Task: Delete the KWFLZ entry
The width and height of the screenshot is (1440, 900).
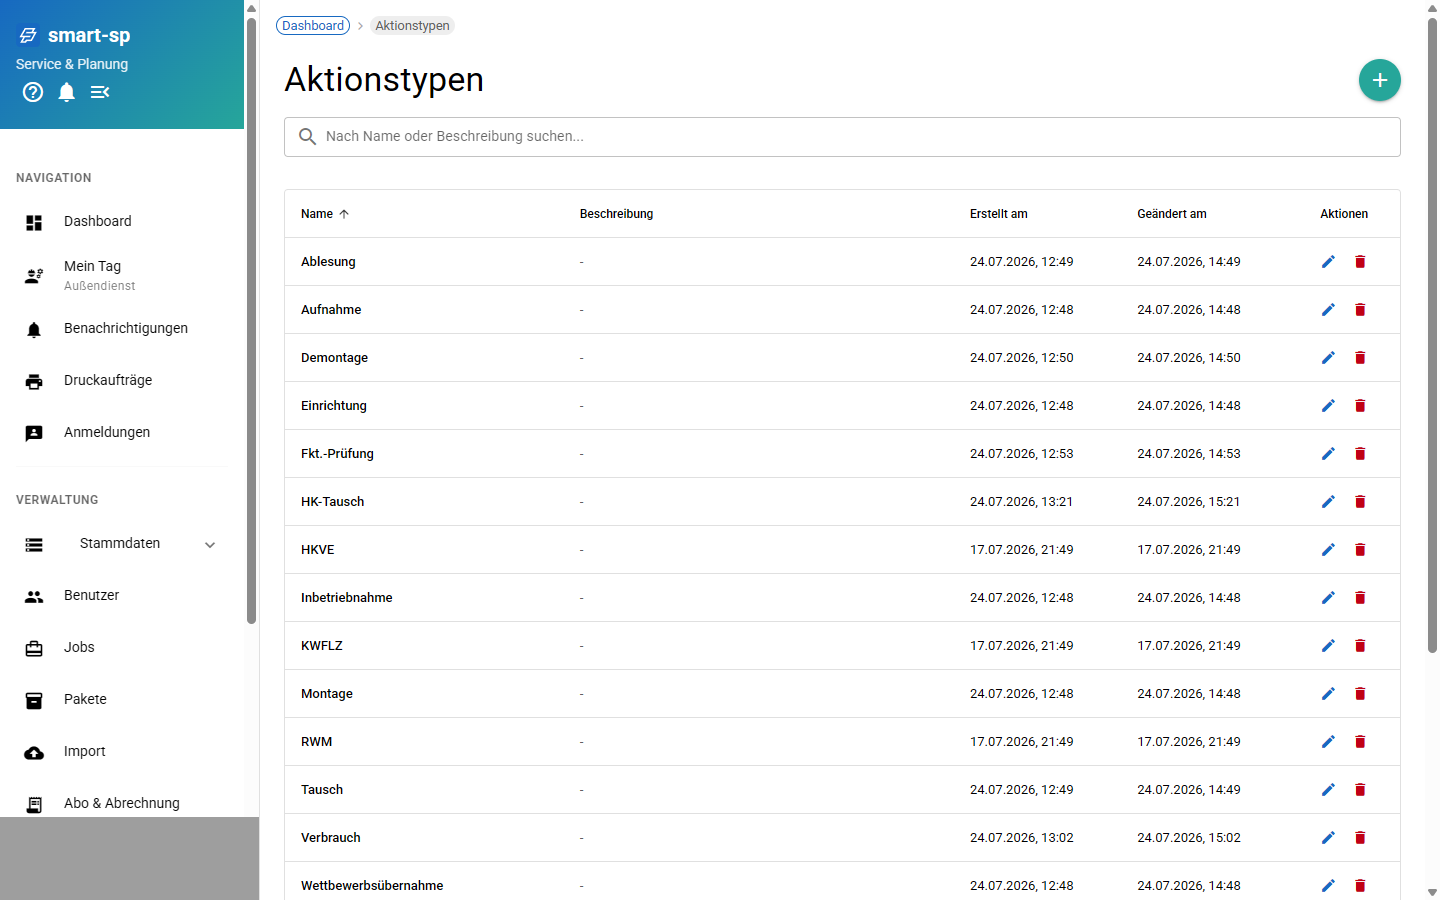Action: pyautogui.click(x=1360, y=646)
